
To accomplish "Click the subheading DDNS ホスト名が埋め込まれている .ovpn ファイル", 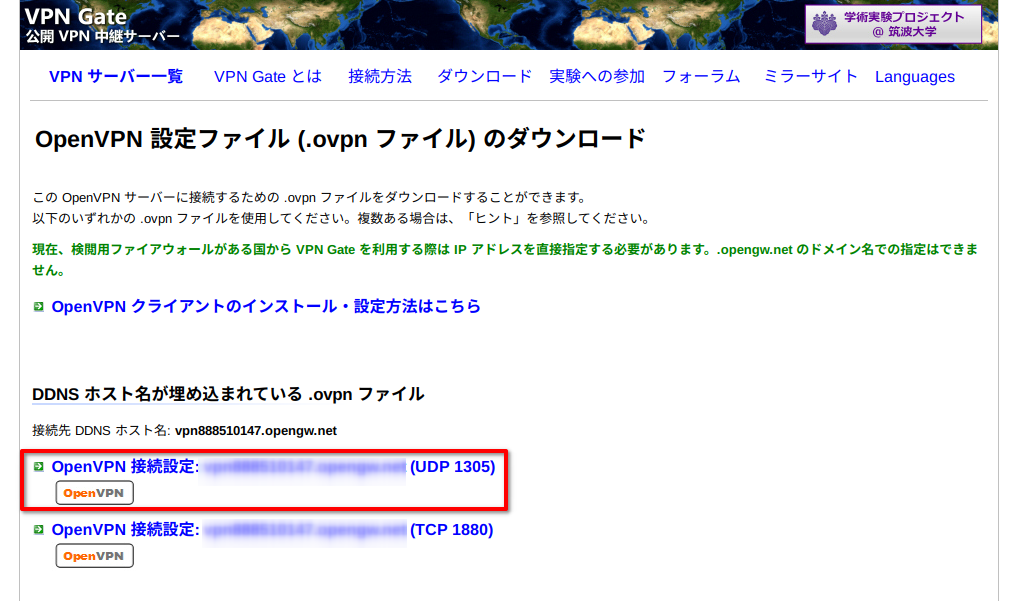I will pos(228,395).
